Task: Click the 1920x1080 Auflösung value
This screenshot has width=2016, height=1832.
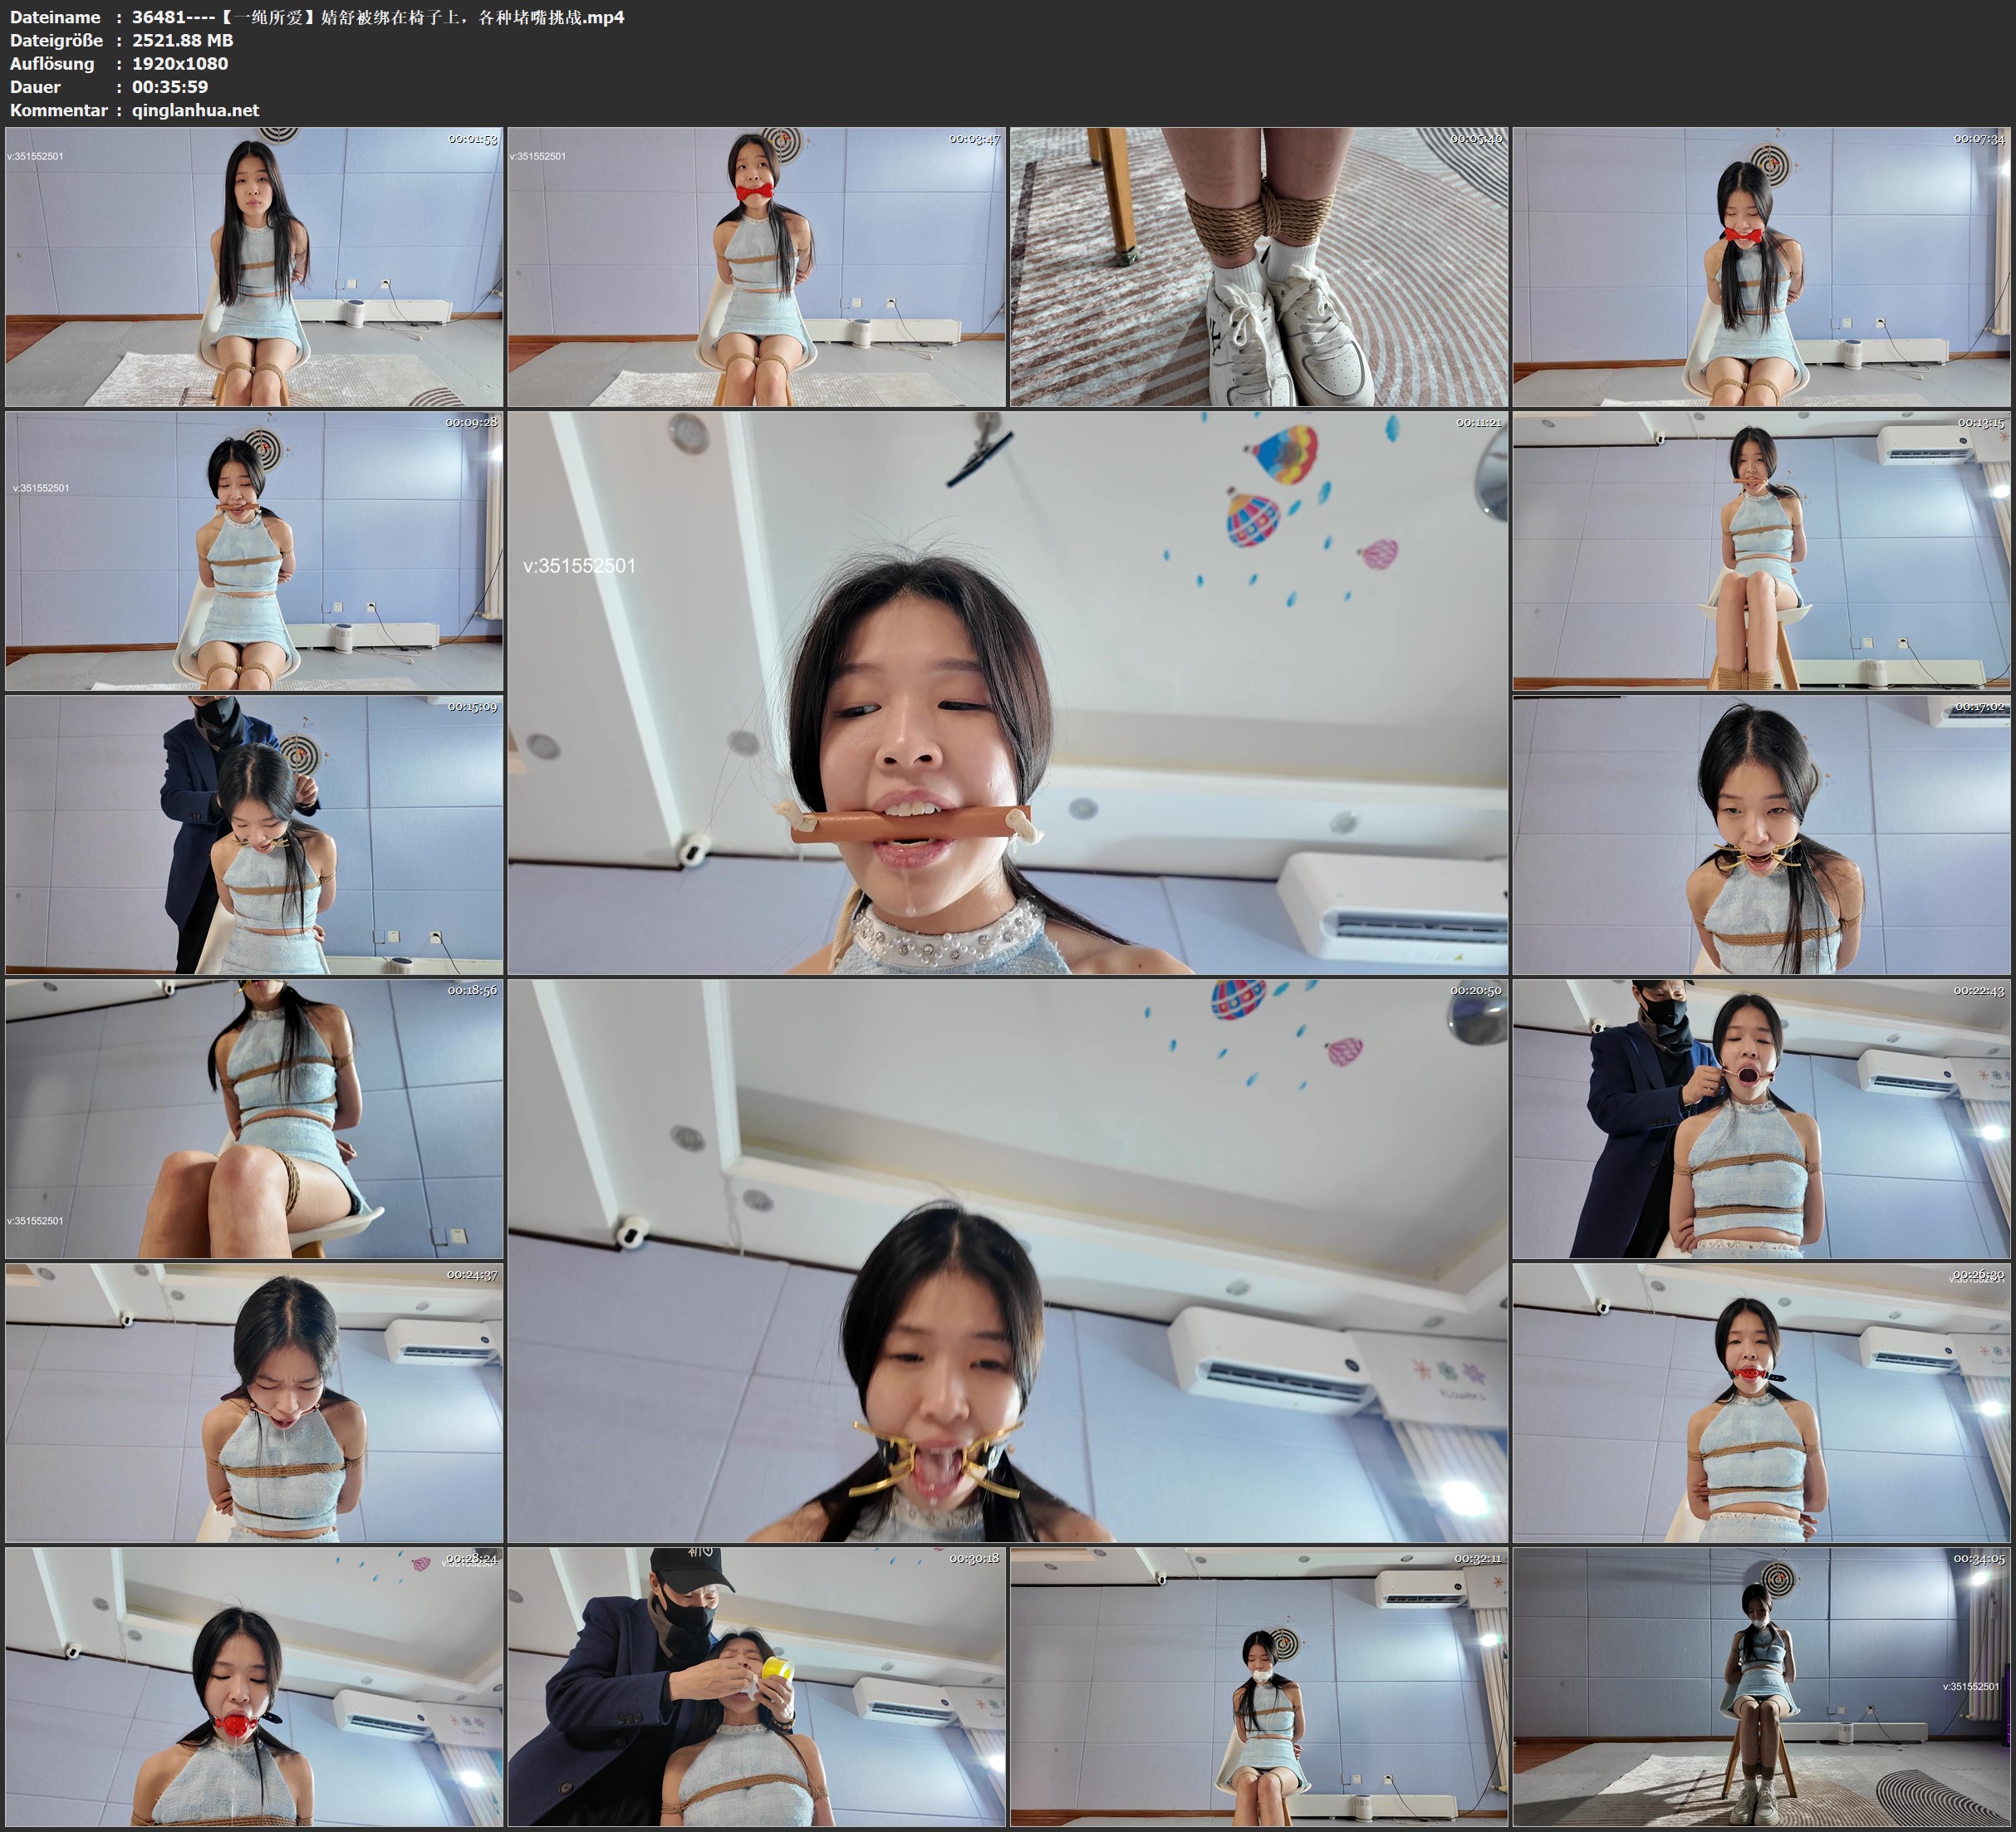Action: (x=180, y=63)
